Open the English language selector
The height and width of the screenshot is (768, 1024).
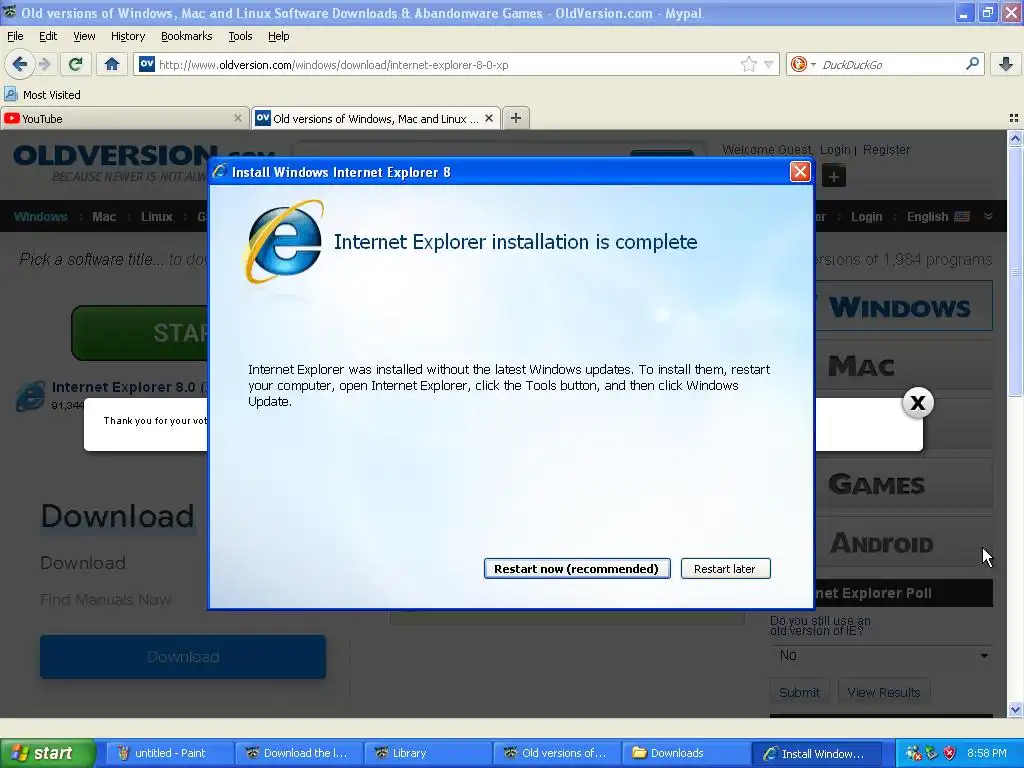[x=938, y=217]
